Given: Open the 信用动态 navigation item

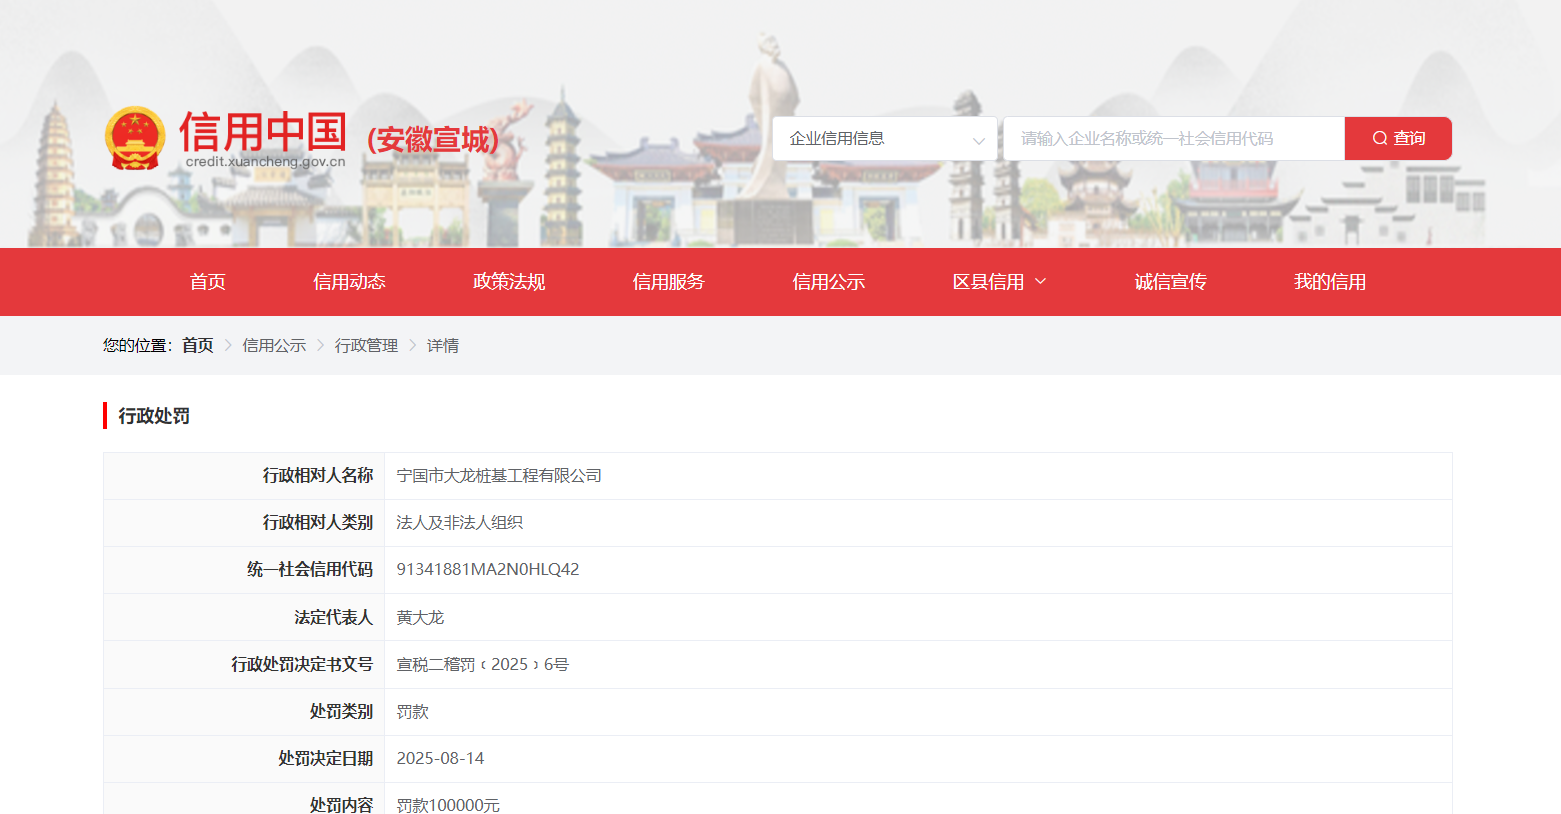Looking at the screenshot, I should pos(349,282).
